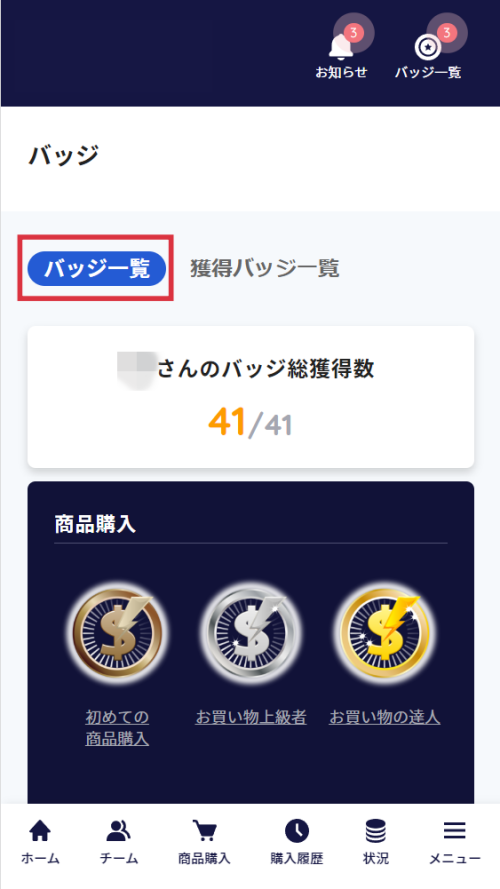Click the 初めての商品購入 link
Image resolution: width=500 pixels, height=889 pixels.
pos(117,728)
